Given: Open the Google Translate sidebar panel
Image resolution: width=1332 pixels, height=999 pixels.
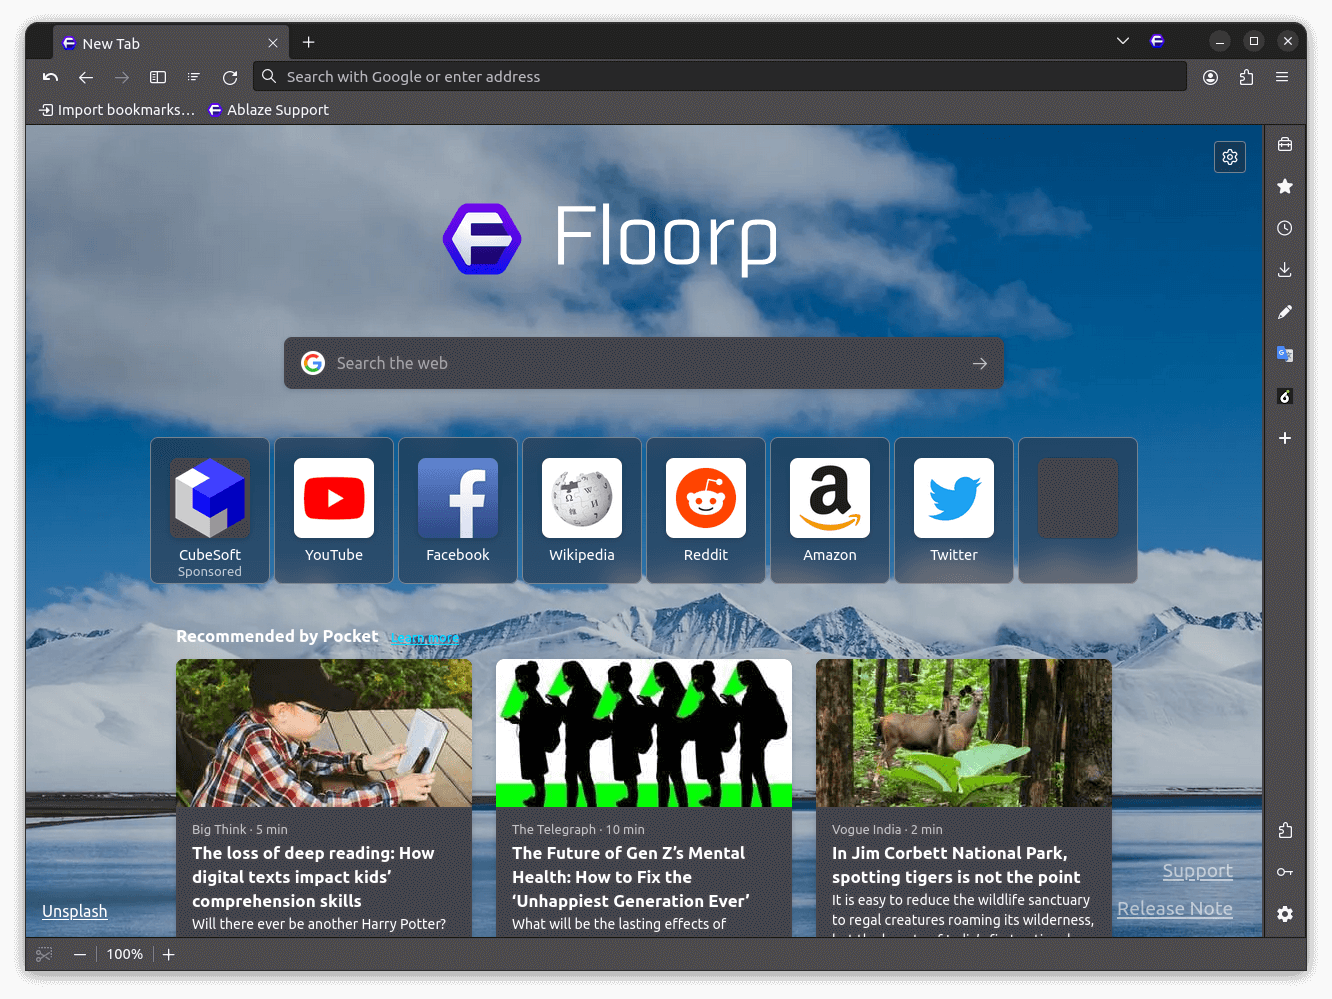Looking at the screenshot, I should point(1285,354).
